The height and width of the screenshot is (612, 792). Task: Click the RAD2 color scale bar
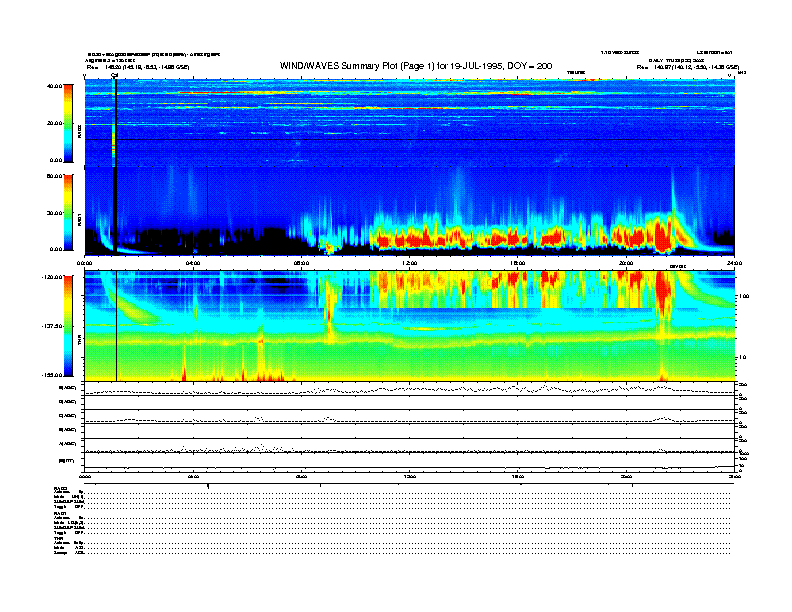pyautogui.click(x=68, y=122)
